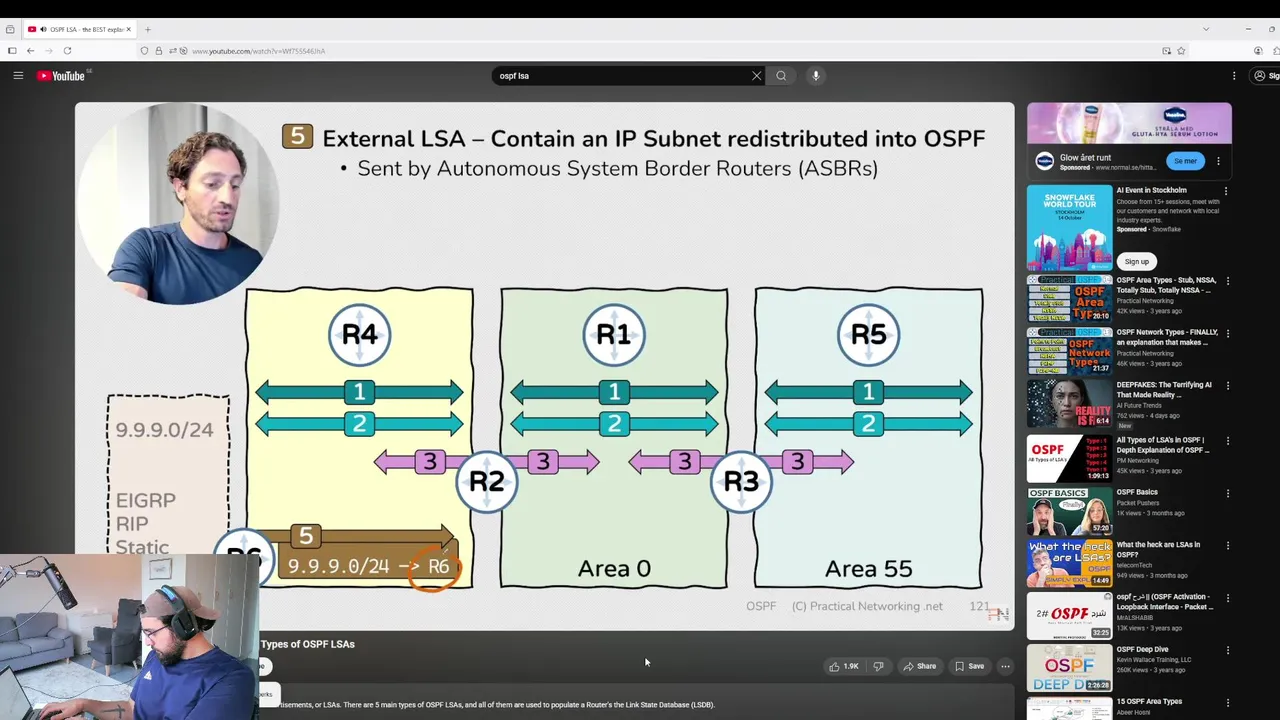The height and width of the screenshot is (720, 1280).
Task: Open '15 OSPF Area Types' video
Action: click(1149, 702)
